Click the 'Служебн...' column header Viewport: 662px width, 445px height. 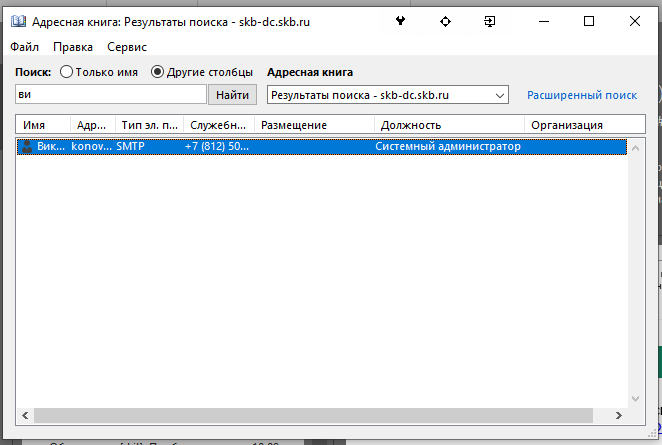(219, 125)
